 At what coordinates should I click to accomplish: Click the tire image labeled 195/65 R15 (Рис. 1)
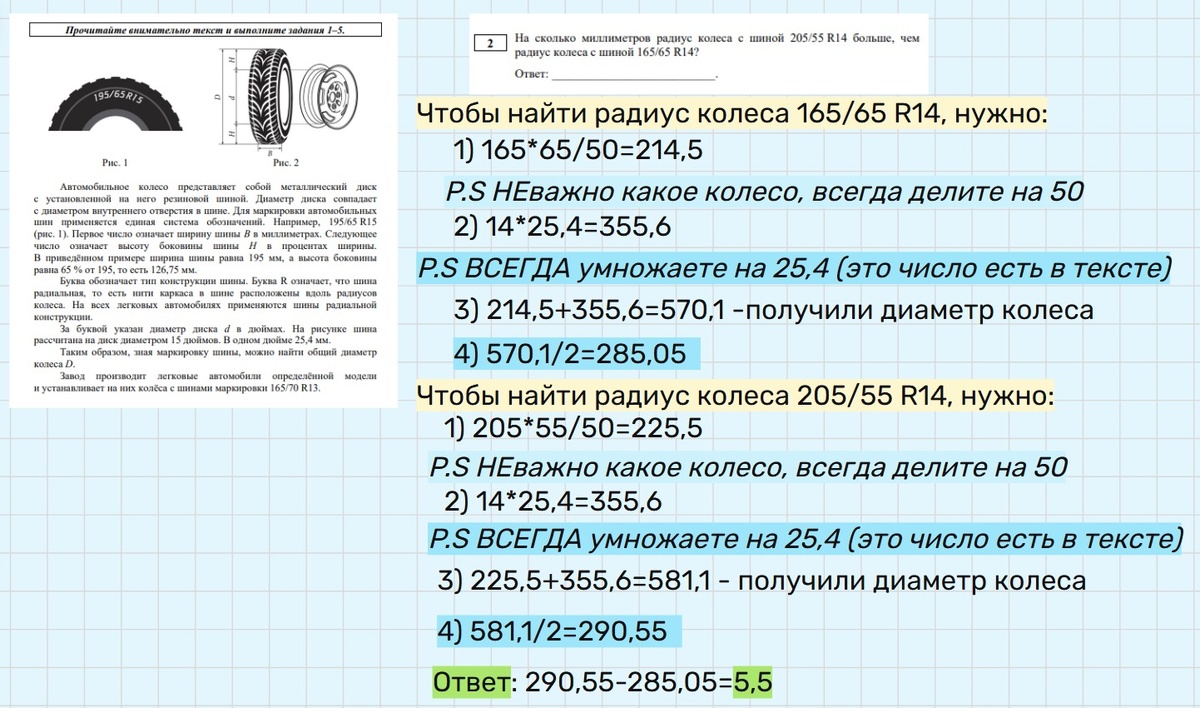[117, 107]
